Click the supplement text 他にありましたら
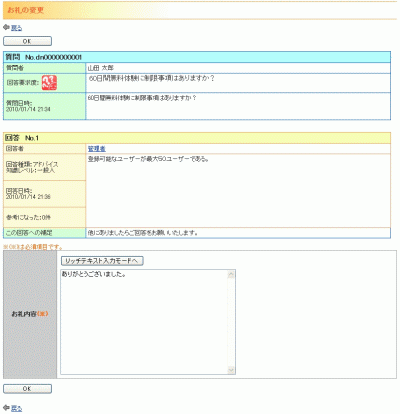 (x=143, y=233)
